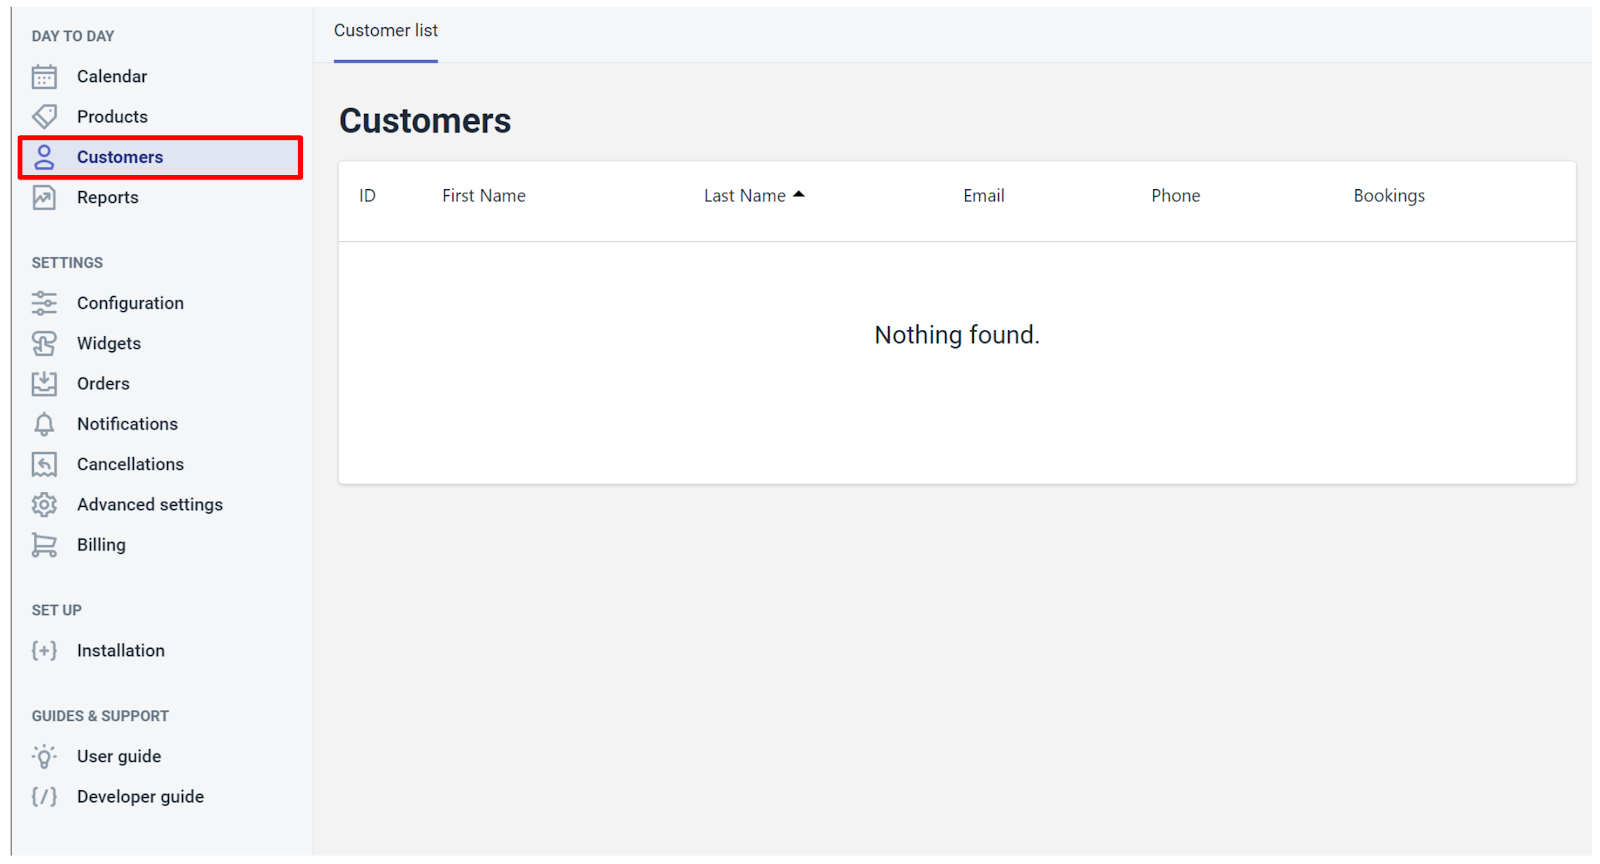Open Customers in the sidebar menu
Viewport: 1600px width, 864px height.
(120, 157)
